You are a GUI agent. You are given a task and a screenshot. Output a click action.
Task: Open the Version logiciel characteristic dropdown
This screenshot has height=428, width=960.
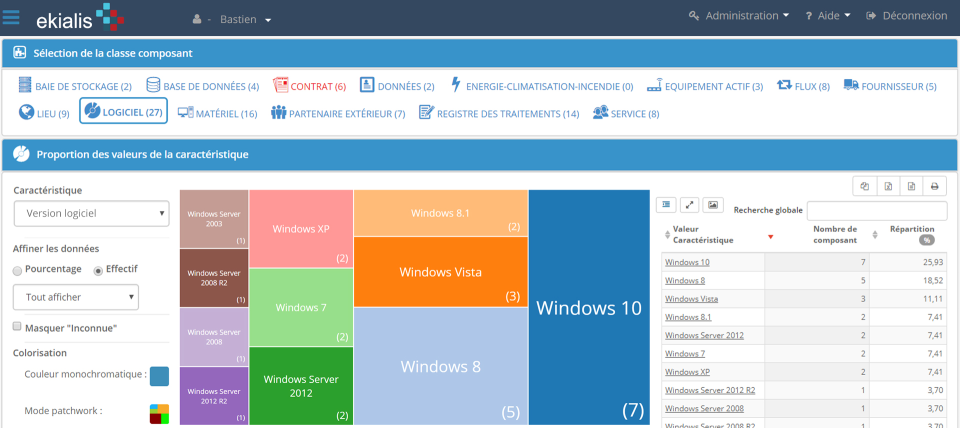91,214
